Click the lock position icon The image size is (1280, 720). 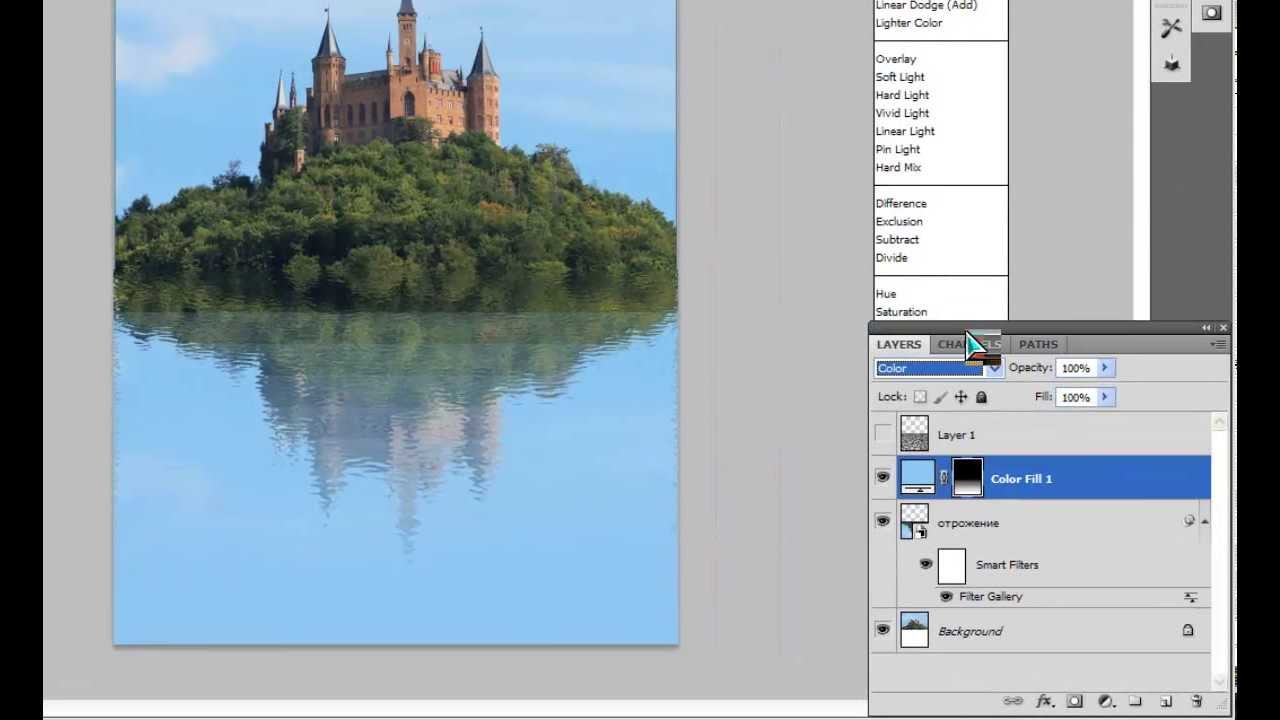(x=961, y=397)
